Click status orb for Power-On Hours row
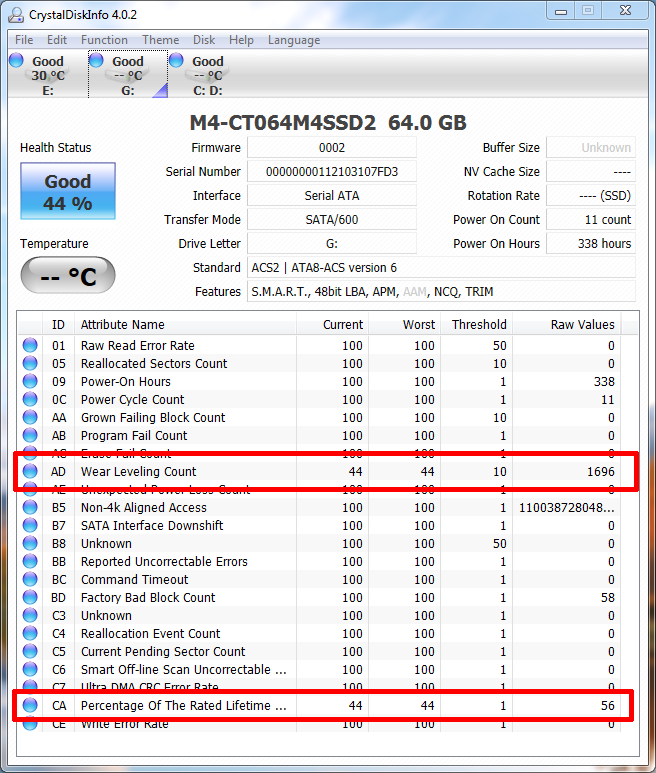Viewport: 656px width, 773px height. coord(30,381)
